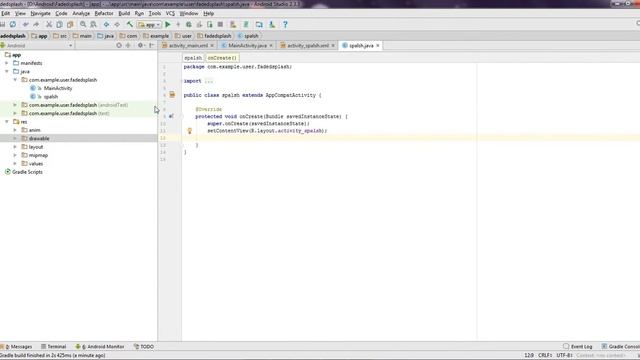
Task: Open the Navigate menu
Action: coord(40,13)
